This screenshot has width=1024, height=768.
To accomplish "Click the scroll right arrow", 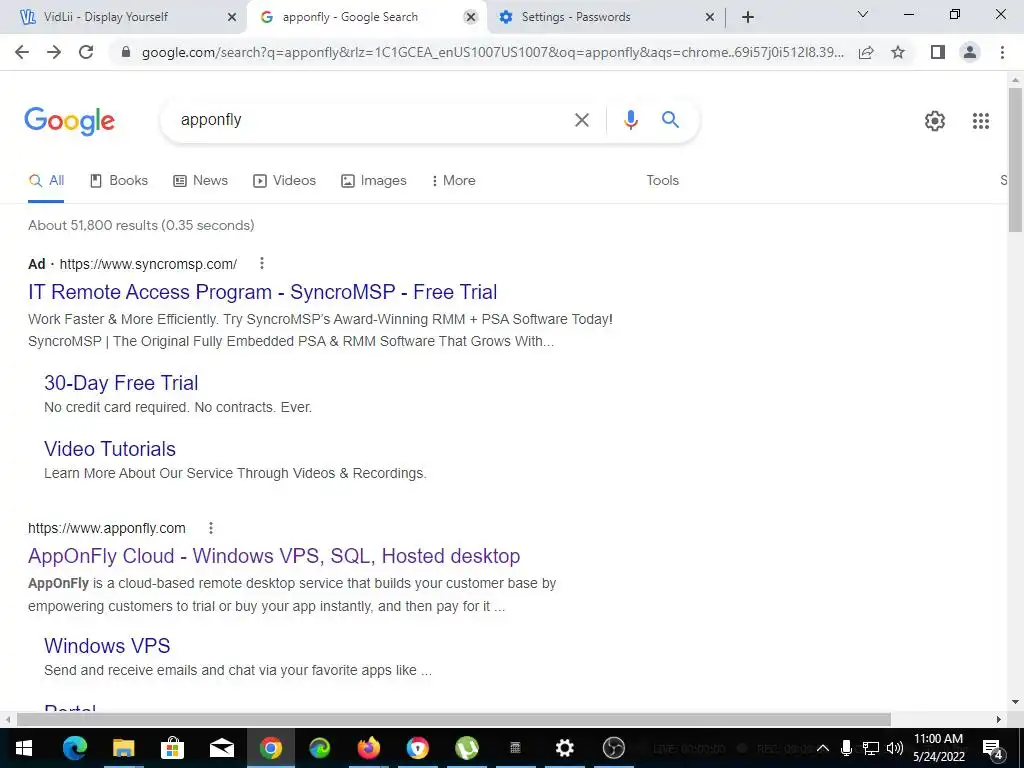I will 999,720.
